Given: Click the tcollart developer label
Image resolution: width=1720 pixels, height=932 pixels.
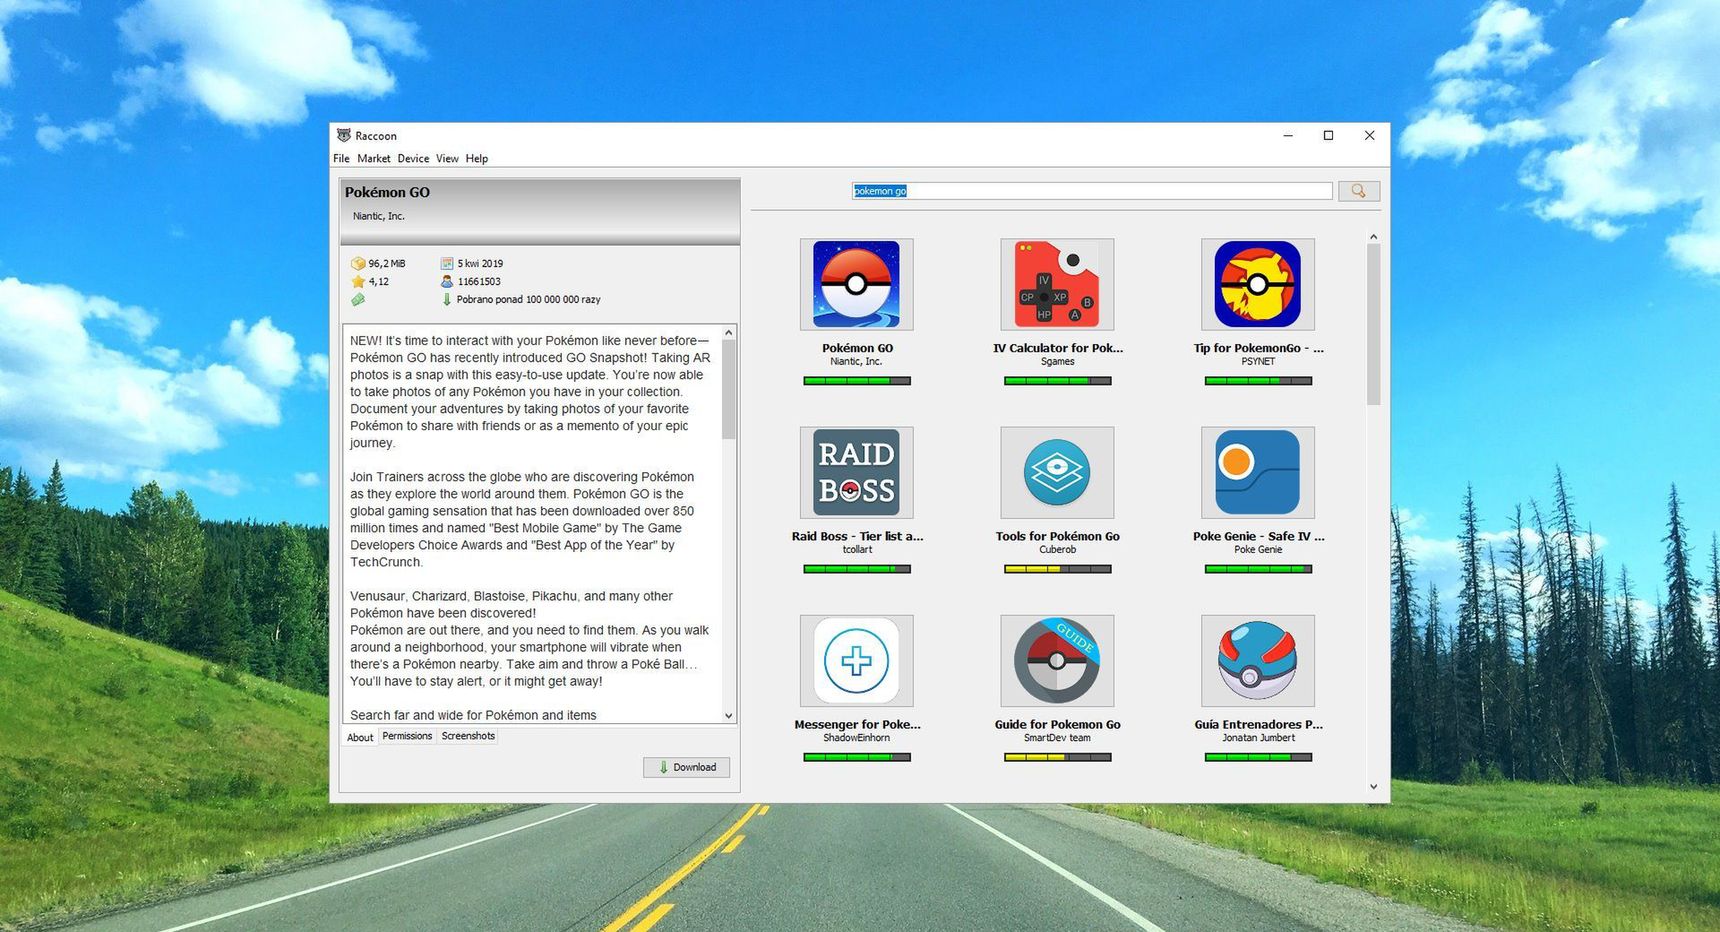Looking at the screenshot, I should [x=857, y=550].
